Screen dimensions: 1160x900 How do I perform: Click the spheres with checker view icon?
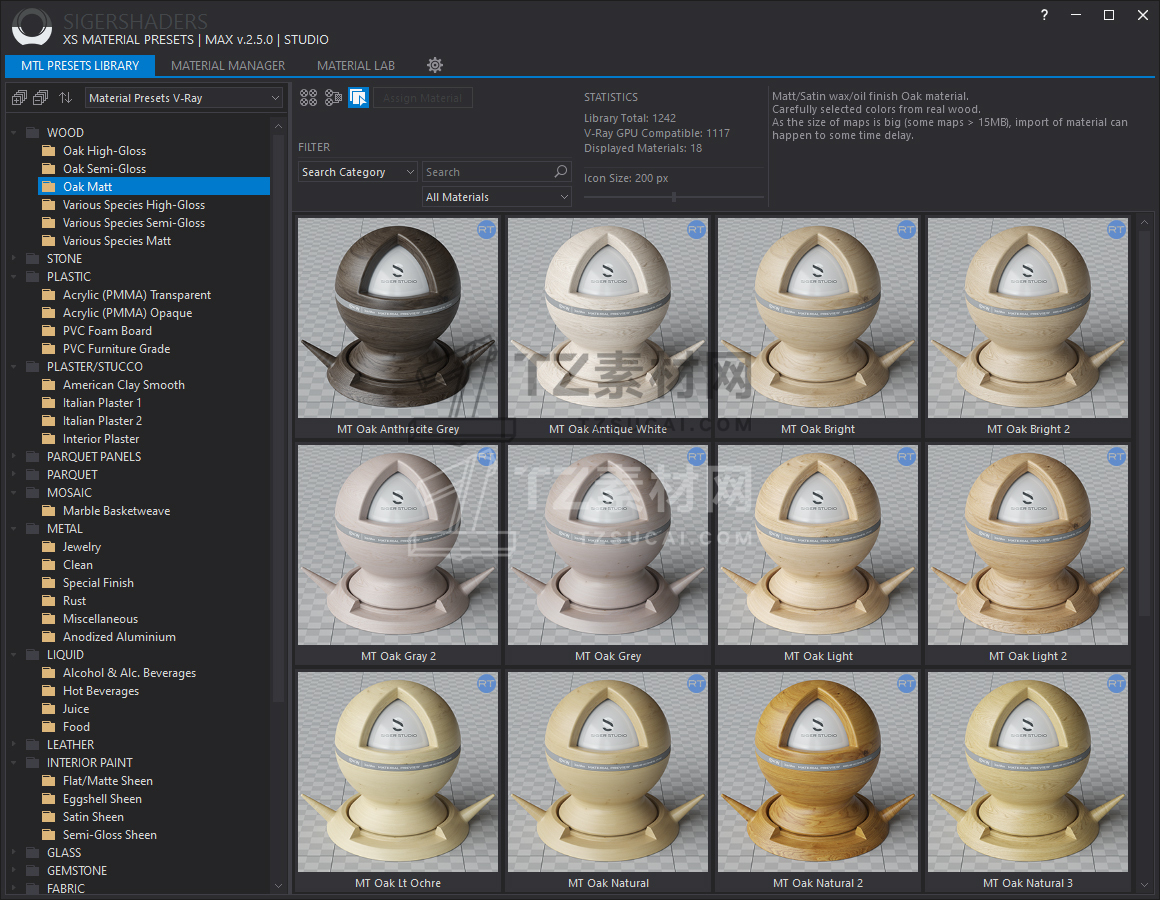(334, 98)
